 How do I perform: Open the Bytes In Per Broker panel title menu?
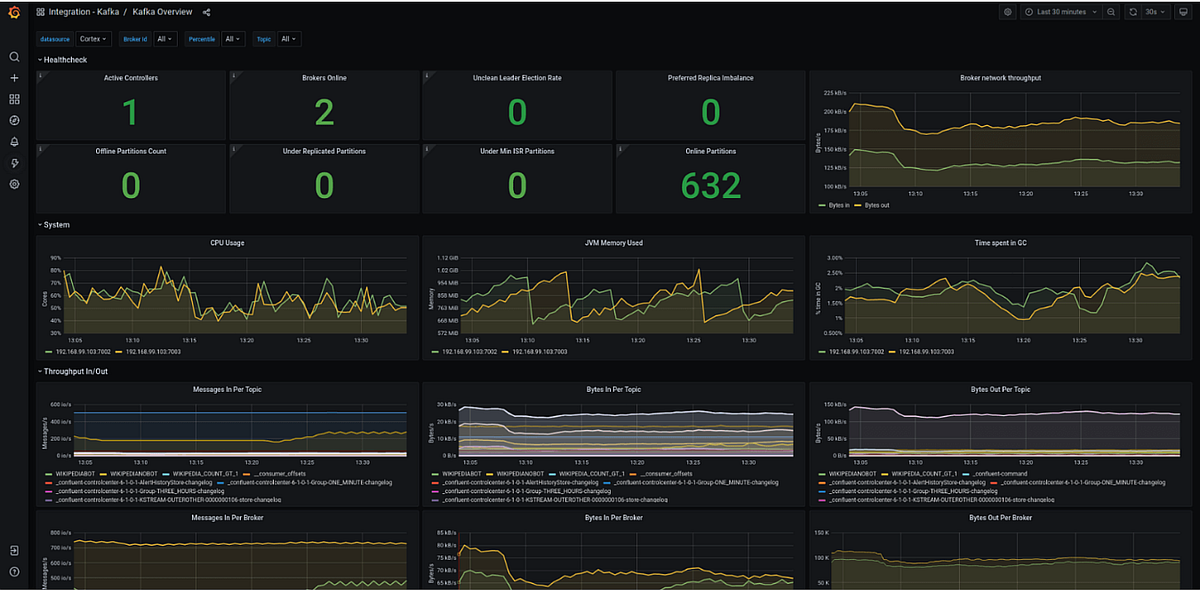pos(613,518)
